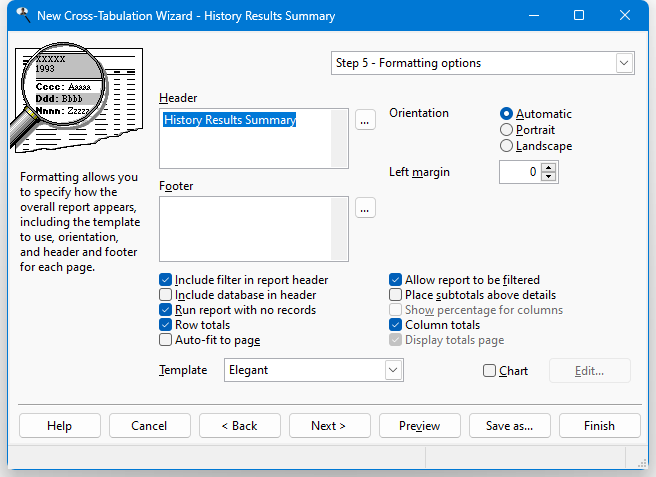
Task: Open the Footer ellipsis editor button
Action: (365, 208)
